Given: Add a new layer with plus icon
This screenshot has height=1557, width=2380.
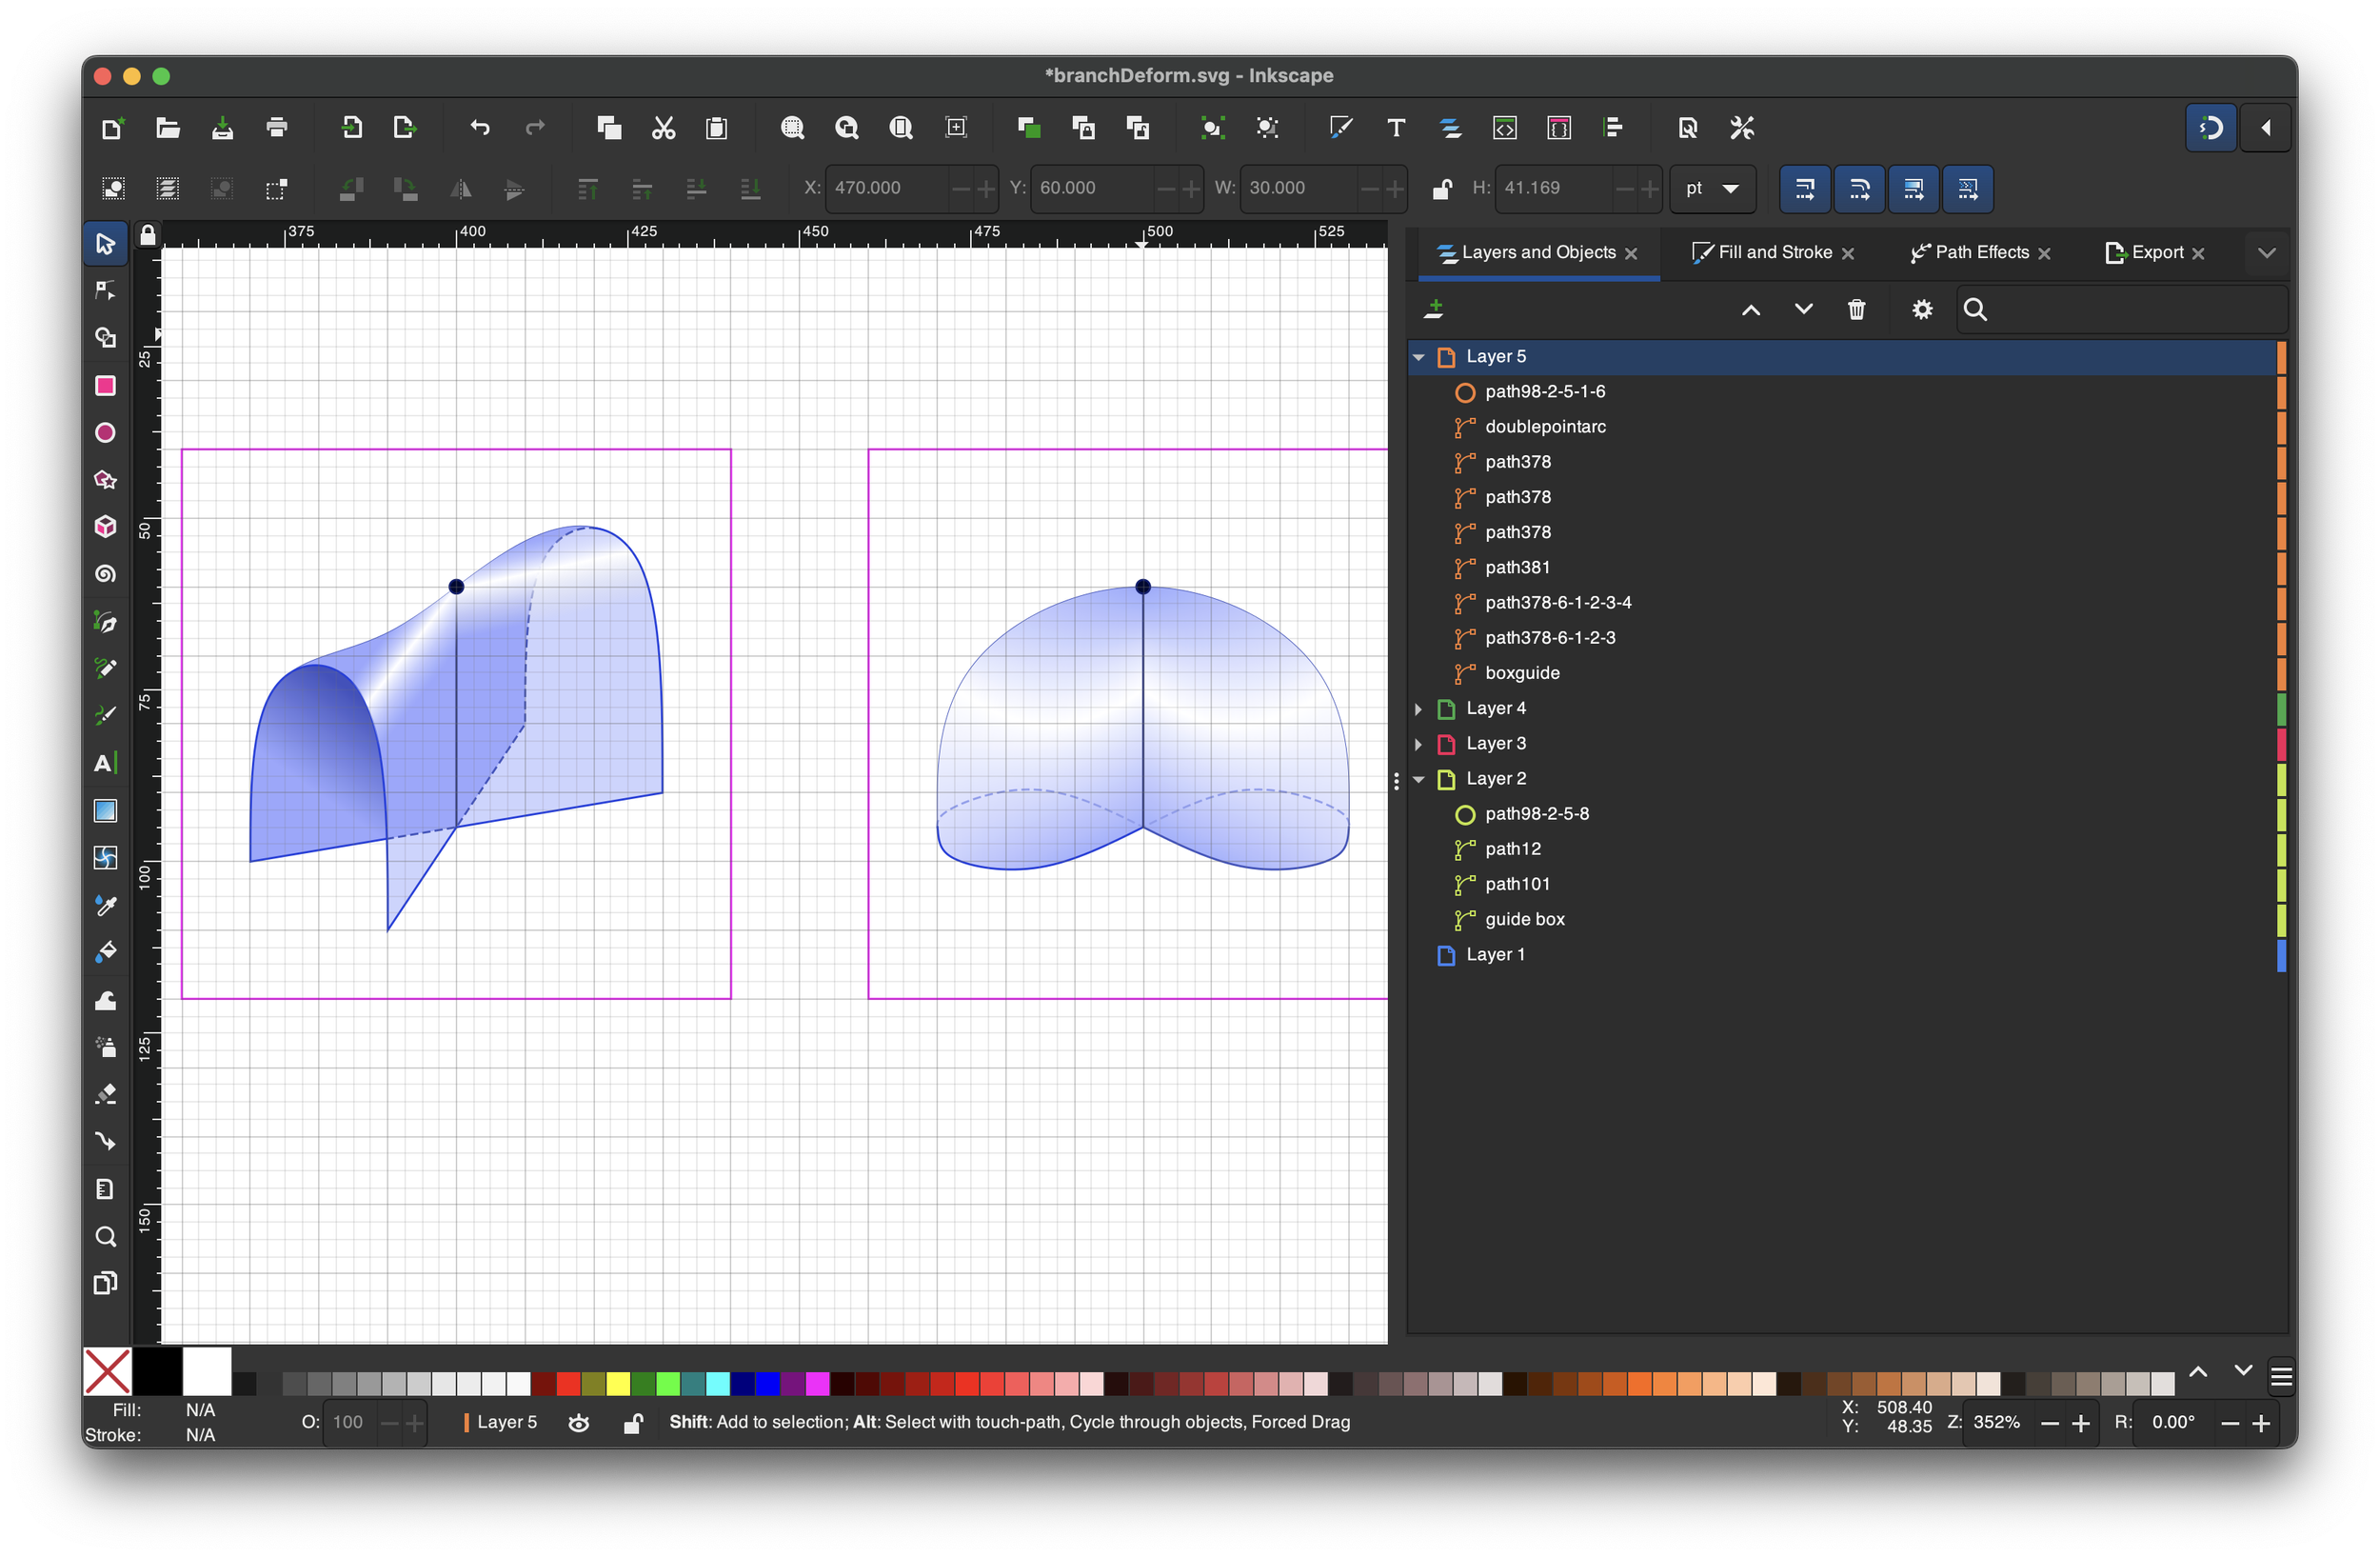Looking at the screenshot, I should pyautogui.click(x=1434, y=310).
